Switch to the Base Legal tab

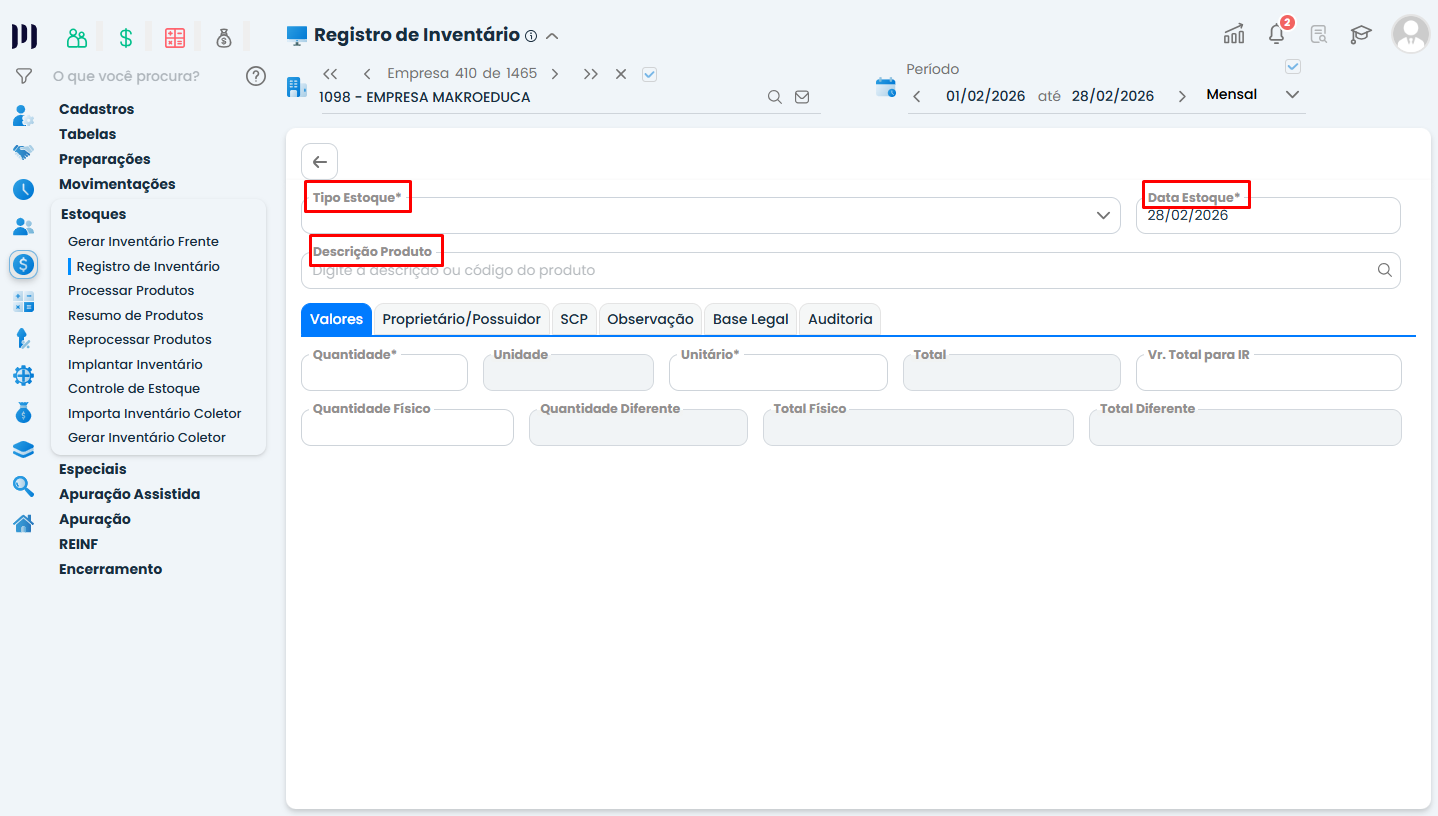751,319
